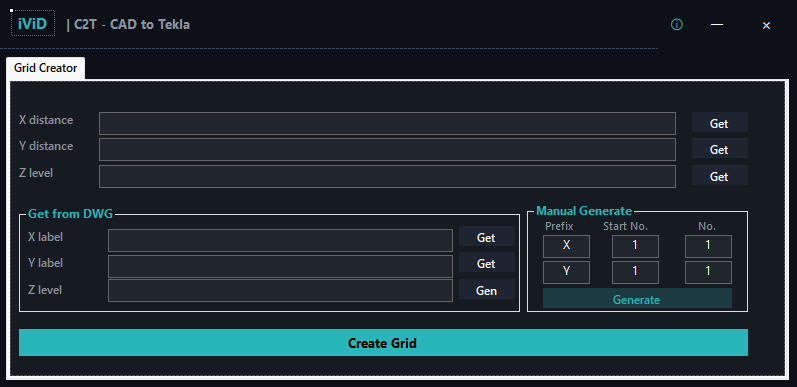Click Get button for X distance
The height and width of the screenshot is (387, 797).
719,123
